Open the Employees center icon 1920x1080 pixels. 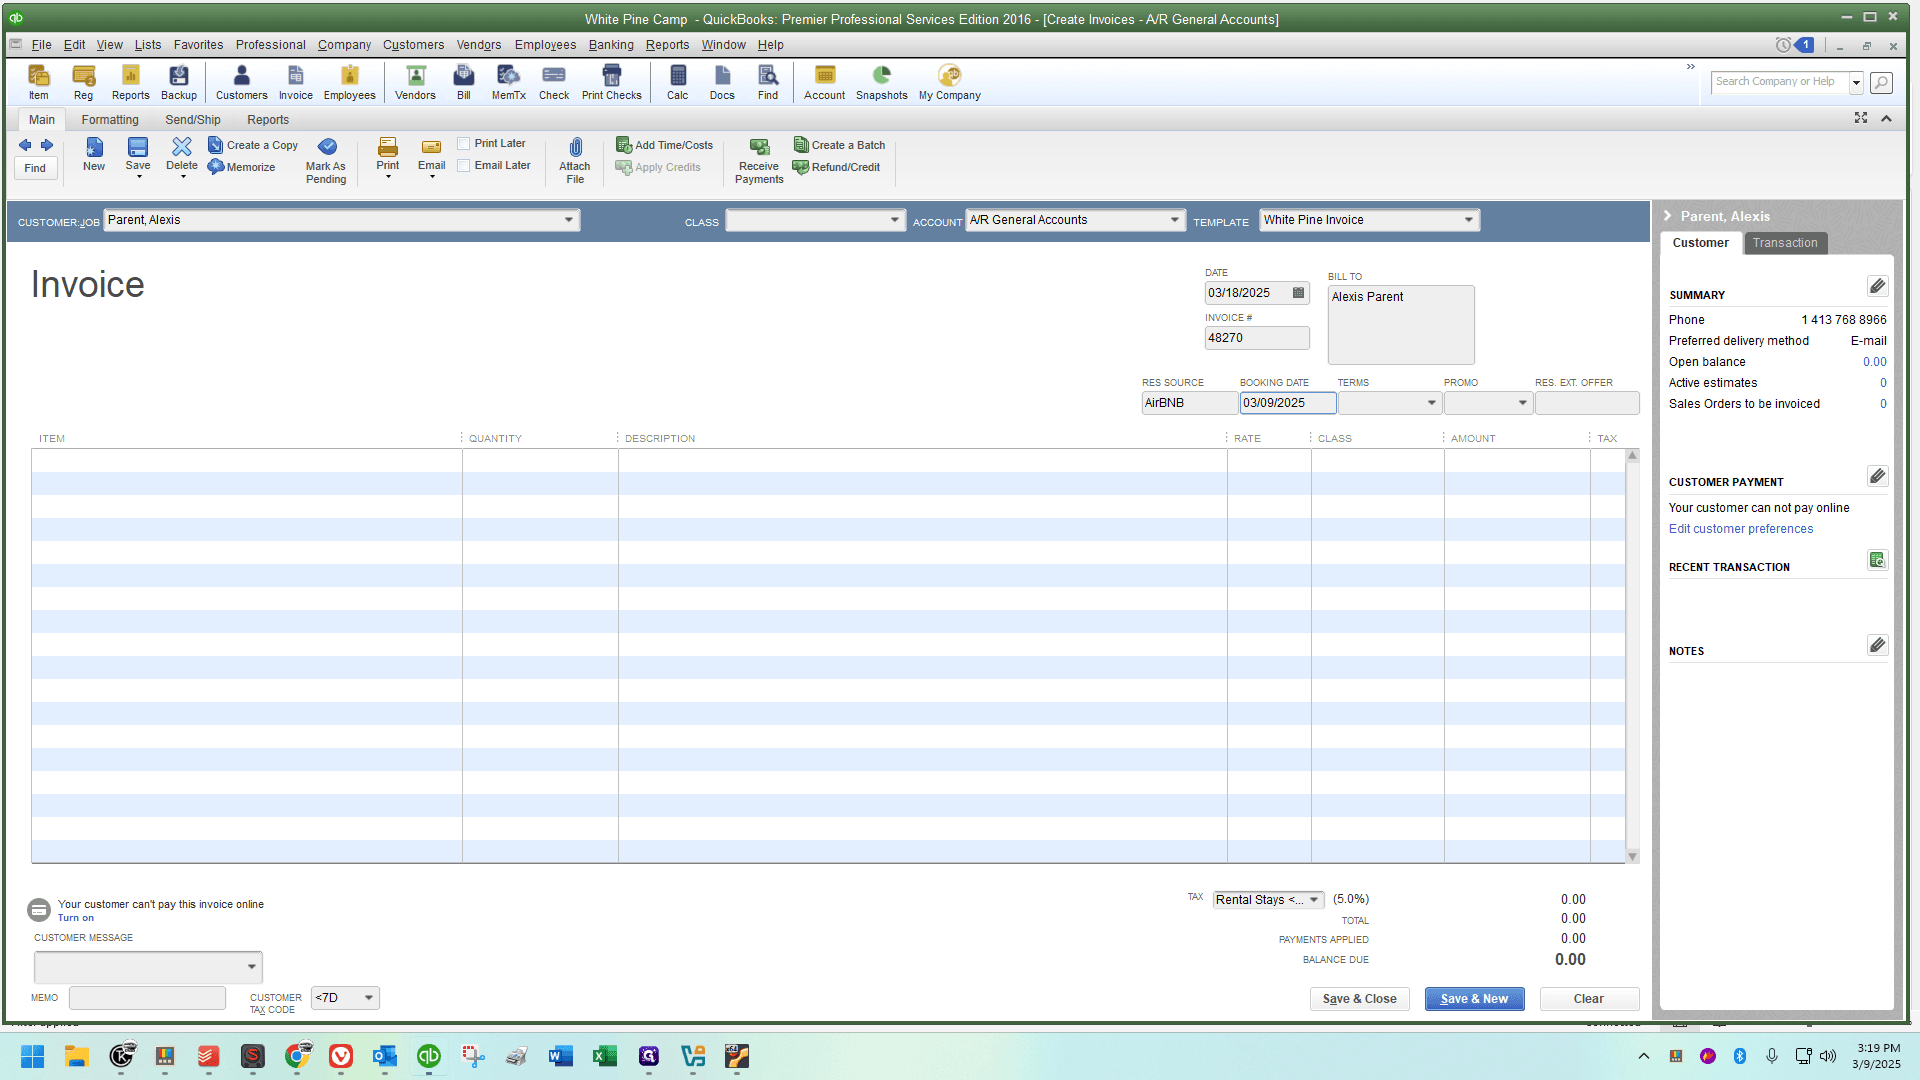click(349, 81)
